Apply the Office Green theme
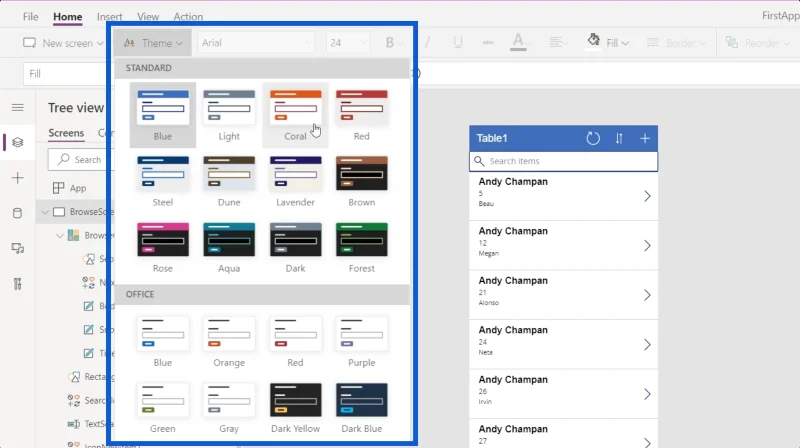This screenshot has width=800, height=448. [x=163, y=408]
